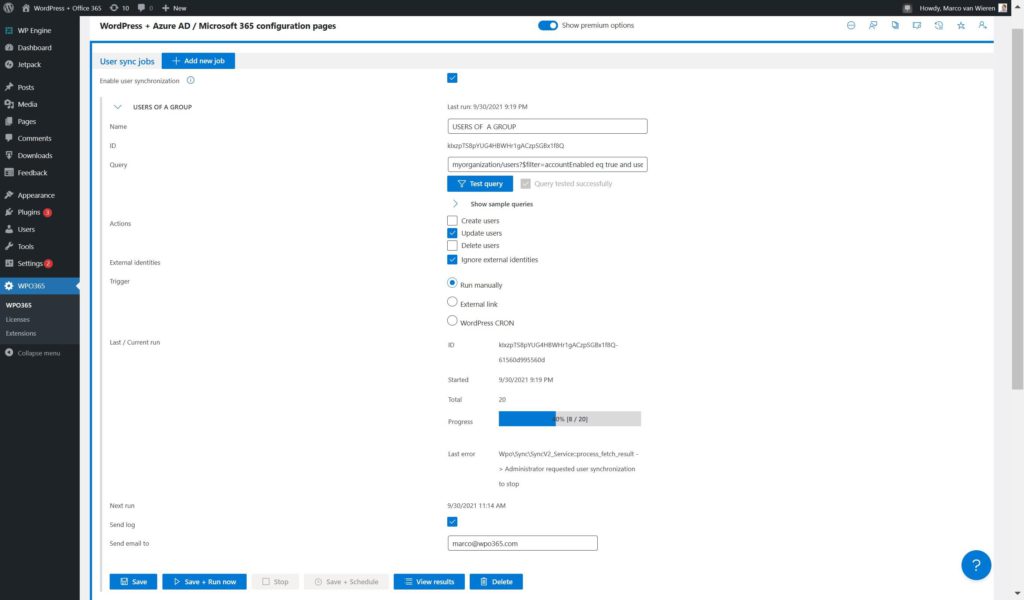Toggle Ignore external identities checkbox
This screenshot has height=600, width=1024.
pyautogui.click(x=452, y=259)
